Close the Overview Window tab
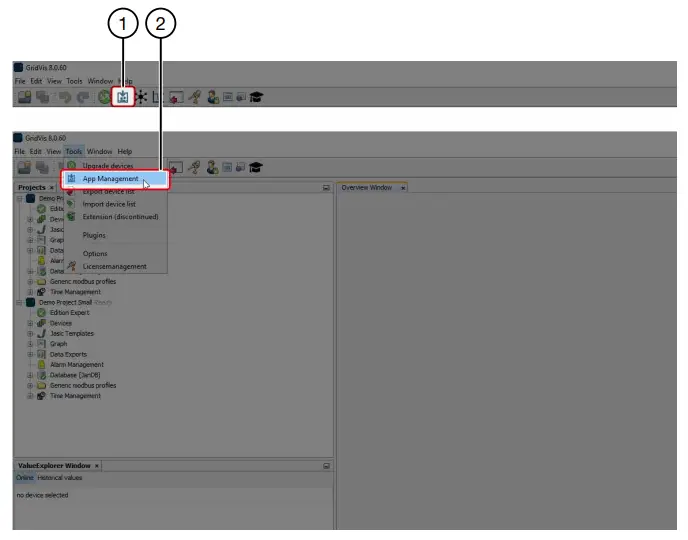The width and height of the screenshot is (688, 540). click(403, 188)
